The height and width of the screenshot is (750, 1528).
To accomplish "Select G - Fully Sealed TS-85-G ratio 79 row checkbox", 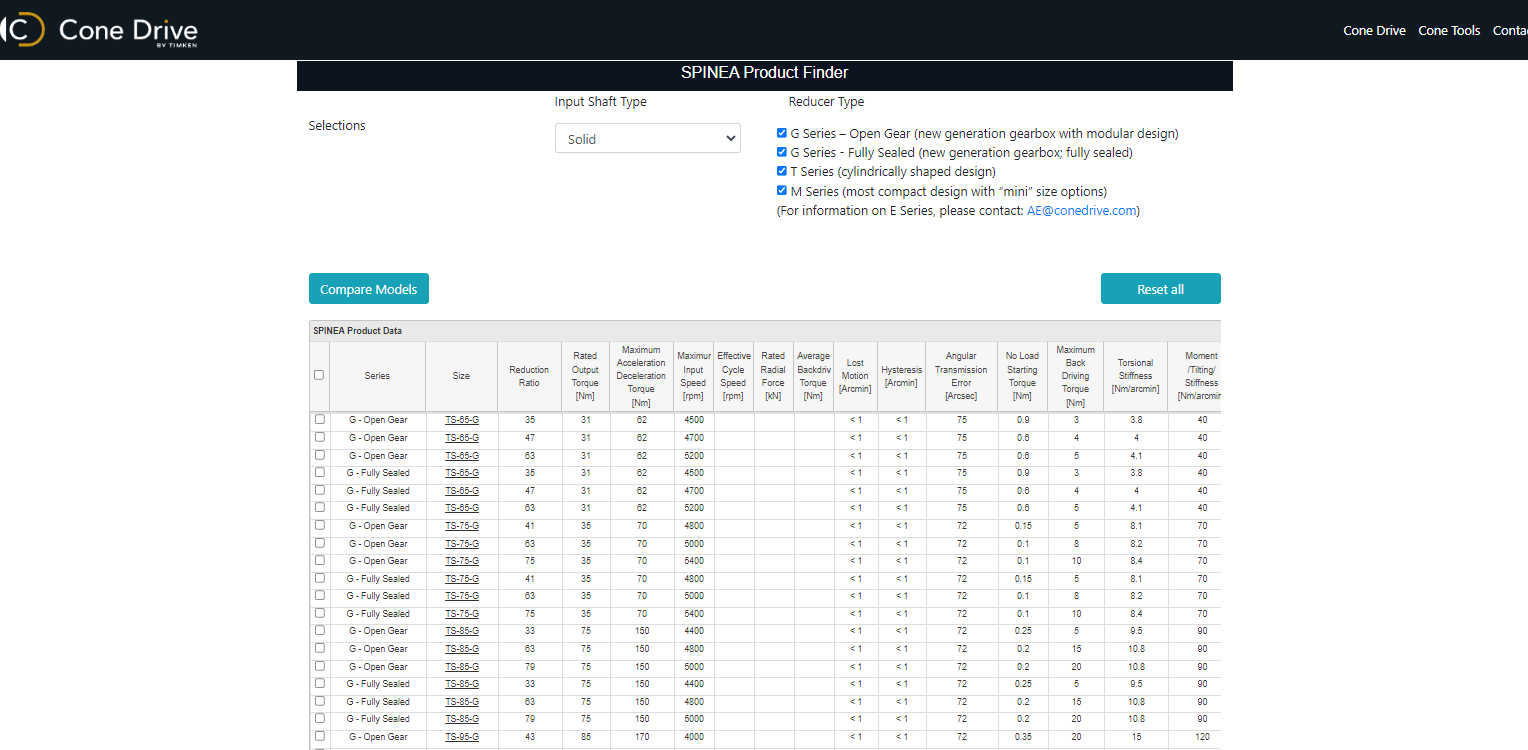I will tap(320, 718).
